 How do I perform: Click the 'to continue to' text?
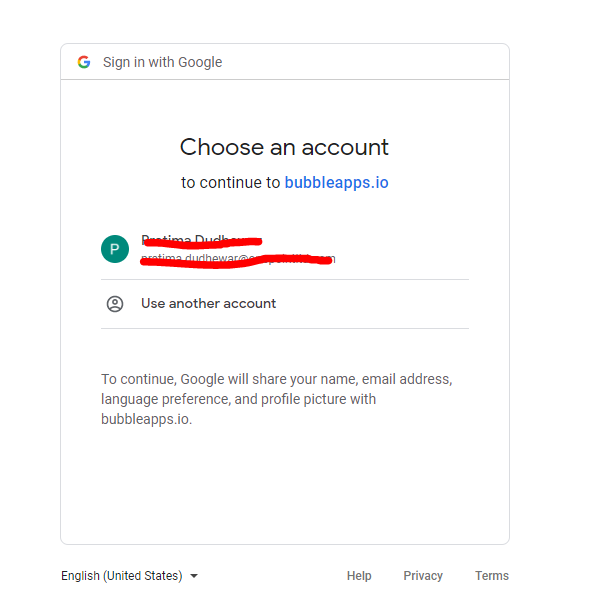tap(231, 182)
